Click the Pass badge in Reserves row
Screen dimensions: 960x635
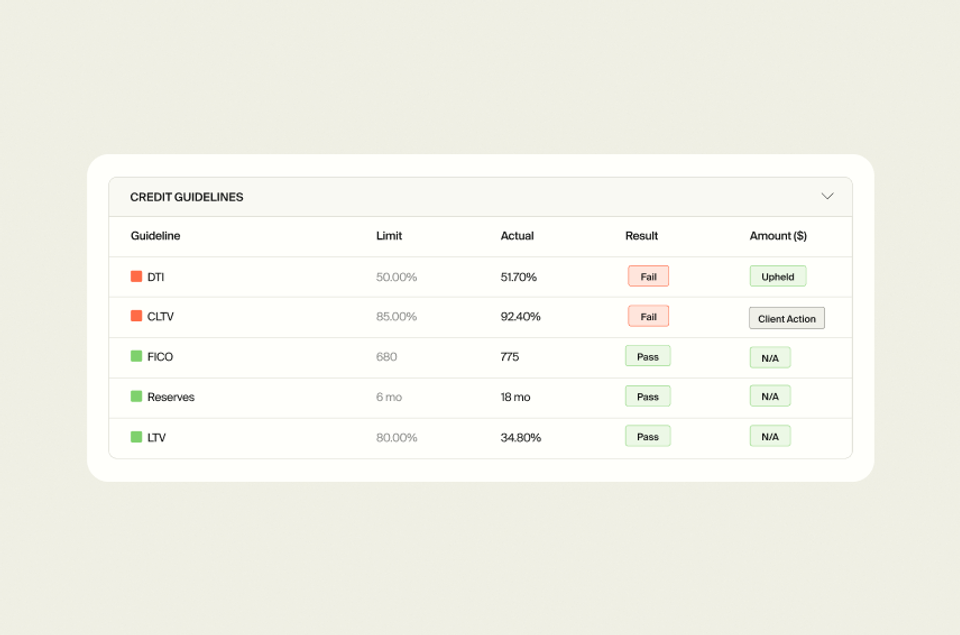[648, 396]
